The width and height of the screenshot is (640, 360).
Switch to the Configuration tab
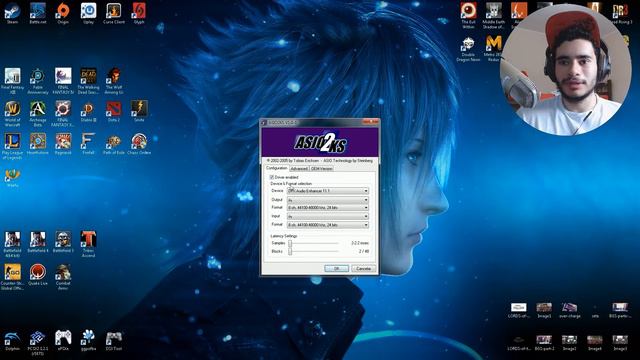pos(277,168)
